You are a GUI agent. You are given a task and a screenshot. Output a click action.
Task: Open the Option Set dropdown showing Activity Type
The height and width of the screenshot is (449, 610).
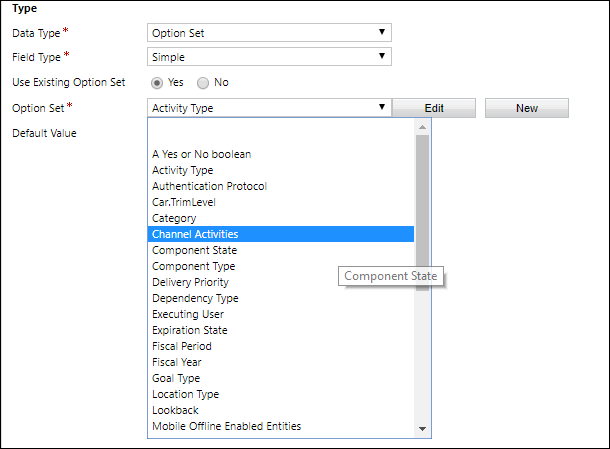tap(269, 108)
